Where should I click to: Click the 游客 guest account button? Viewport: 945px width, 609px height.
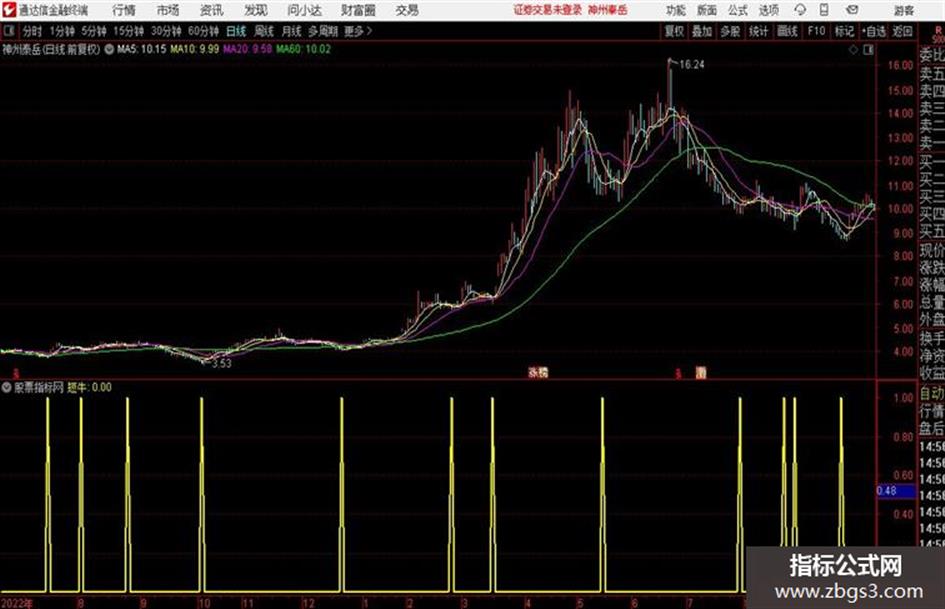[903, 10]
